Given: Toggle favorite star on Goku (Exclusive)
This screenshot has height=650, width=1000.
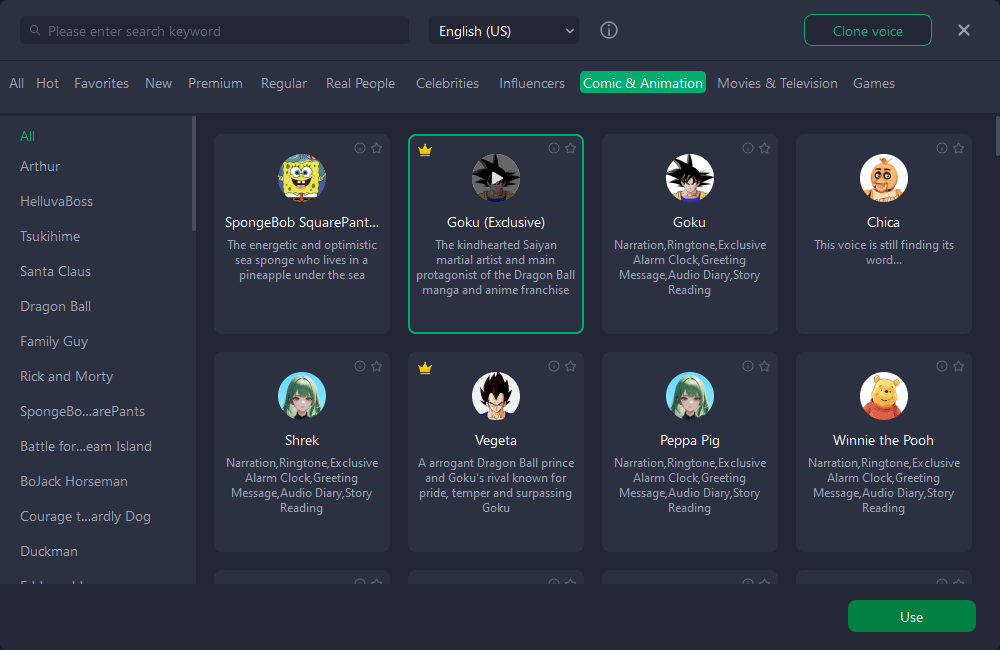Looking at the screenshot, I should (x=570, y=148).
